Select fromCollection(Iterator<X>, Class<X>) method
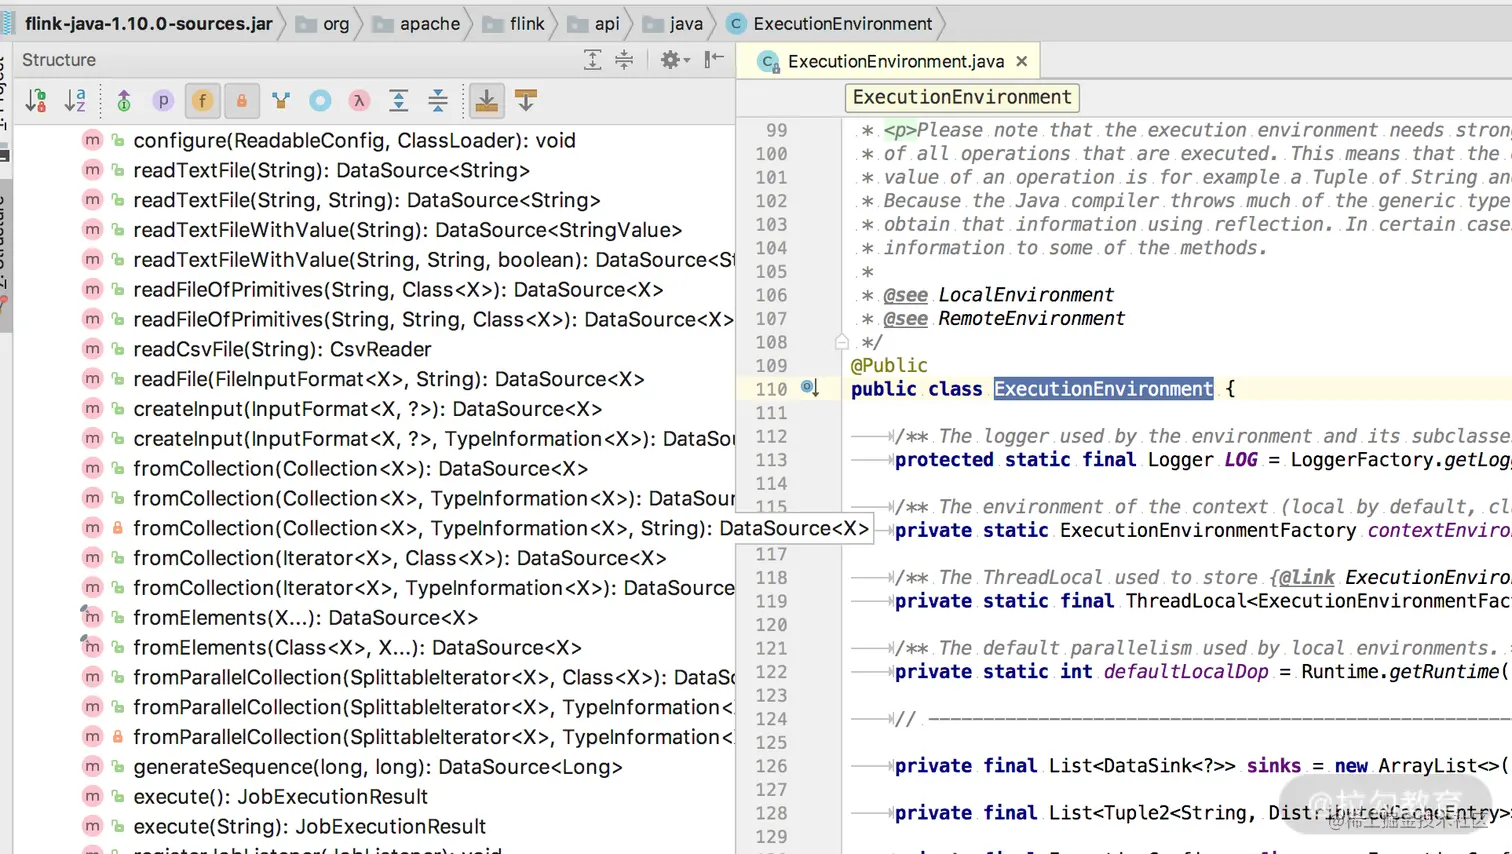 click(399, 558)
